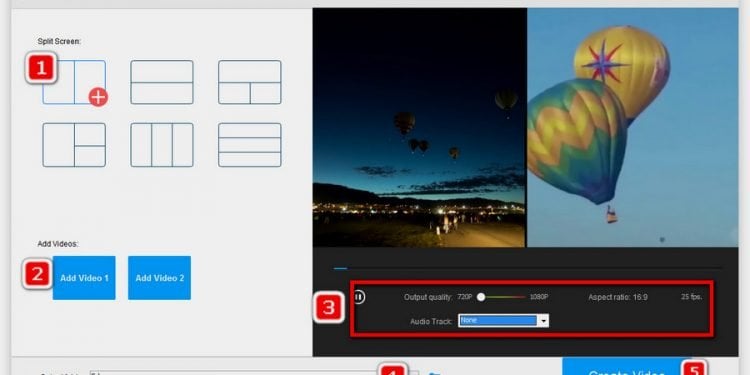Click the Add Video 2 button
The height and width of the screenshot is (375, 750).
(x=159, y=278)
